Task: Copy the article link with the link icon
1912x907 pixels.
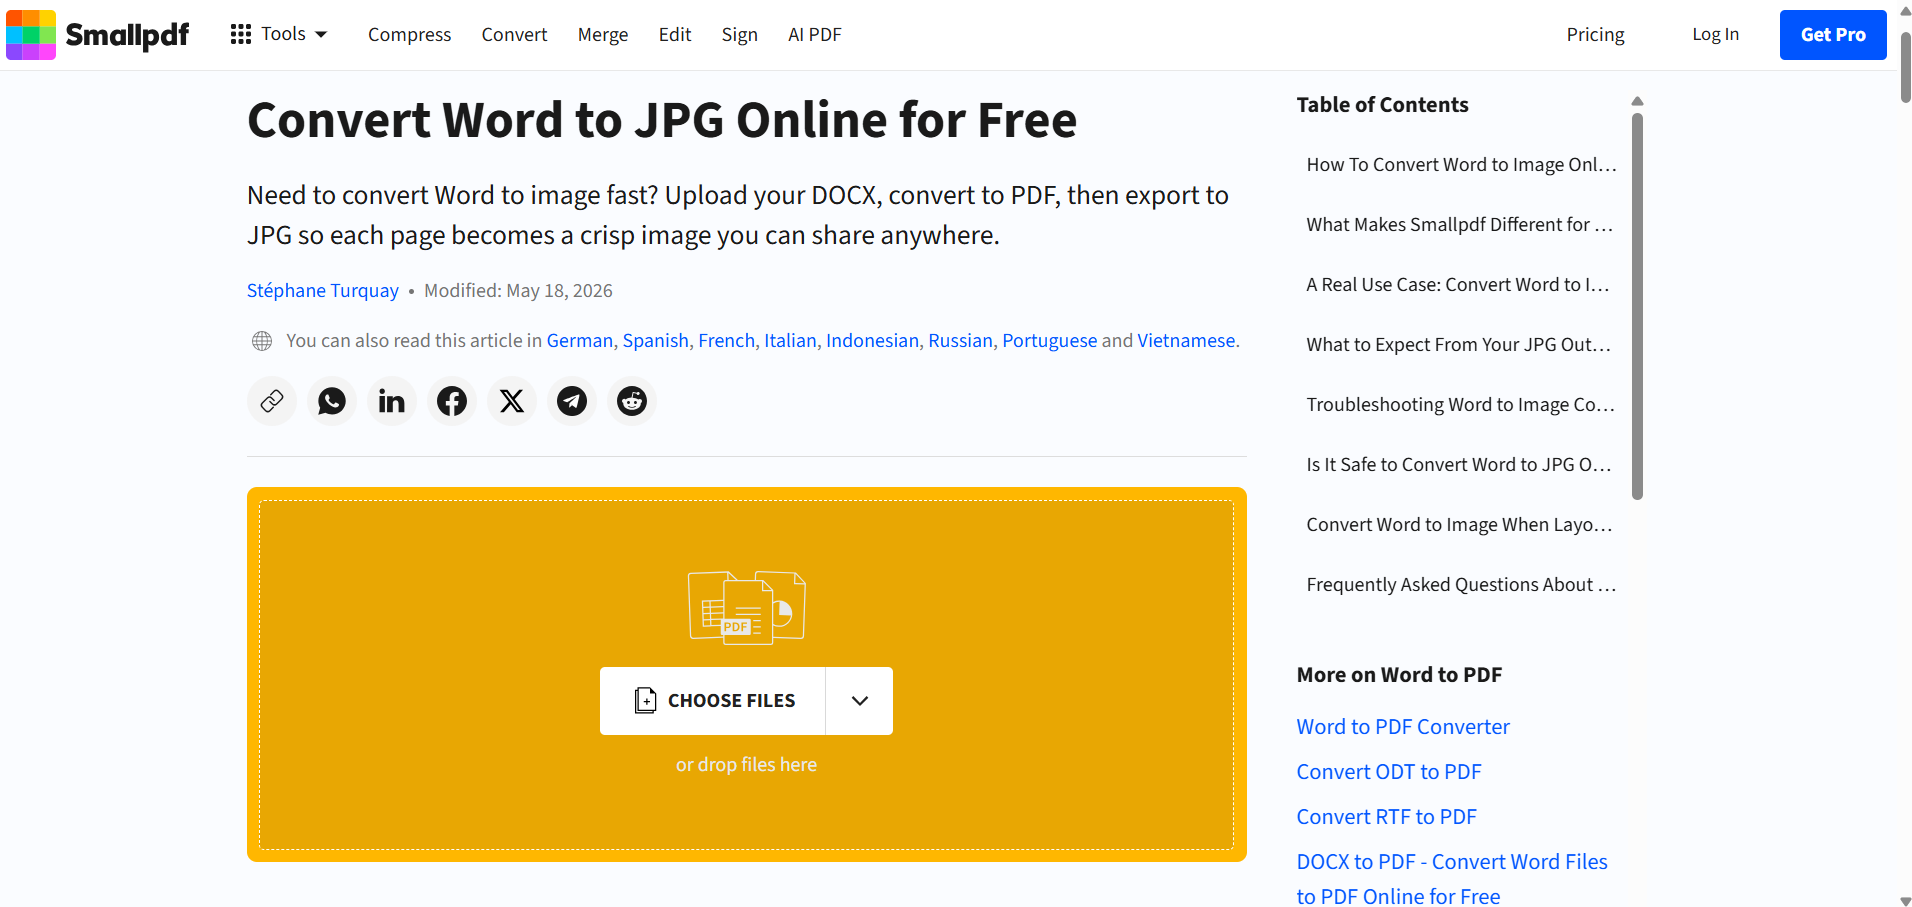Action: click(272, 401)
